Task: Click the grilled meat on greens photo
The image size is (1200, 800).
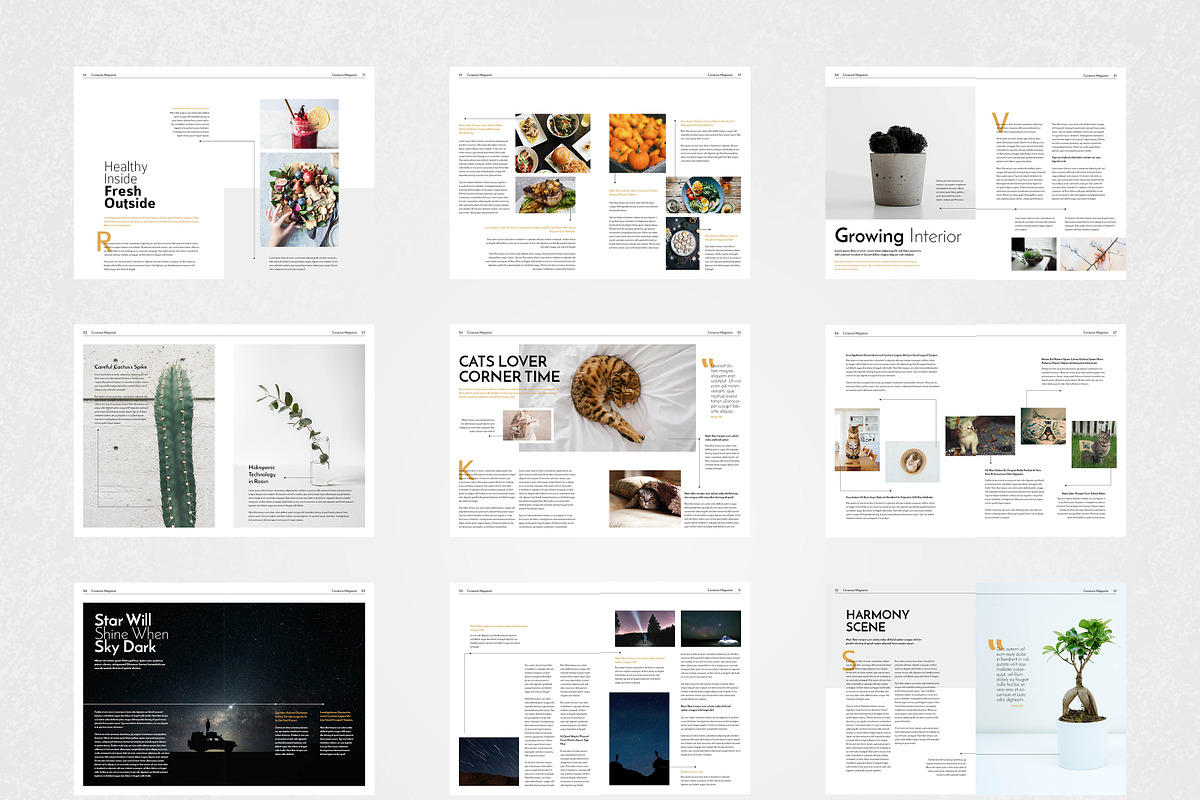Action: (545, 195)
